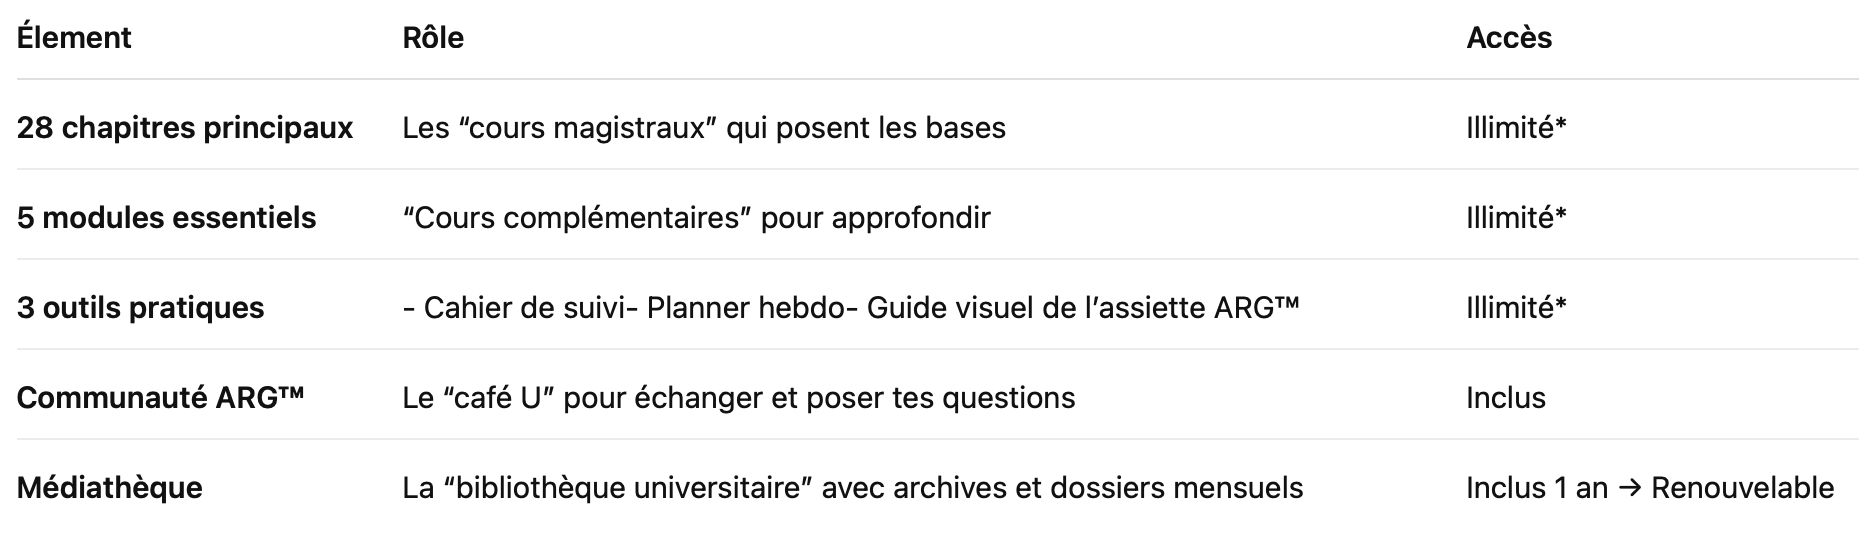
Task: Click the arrow symbol before "Renouvelable"
Action: [1629, 488]
